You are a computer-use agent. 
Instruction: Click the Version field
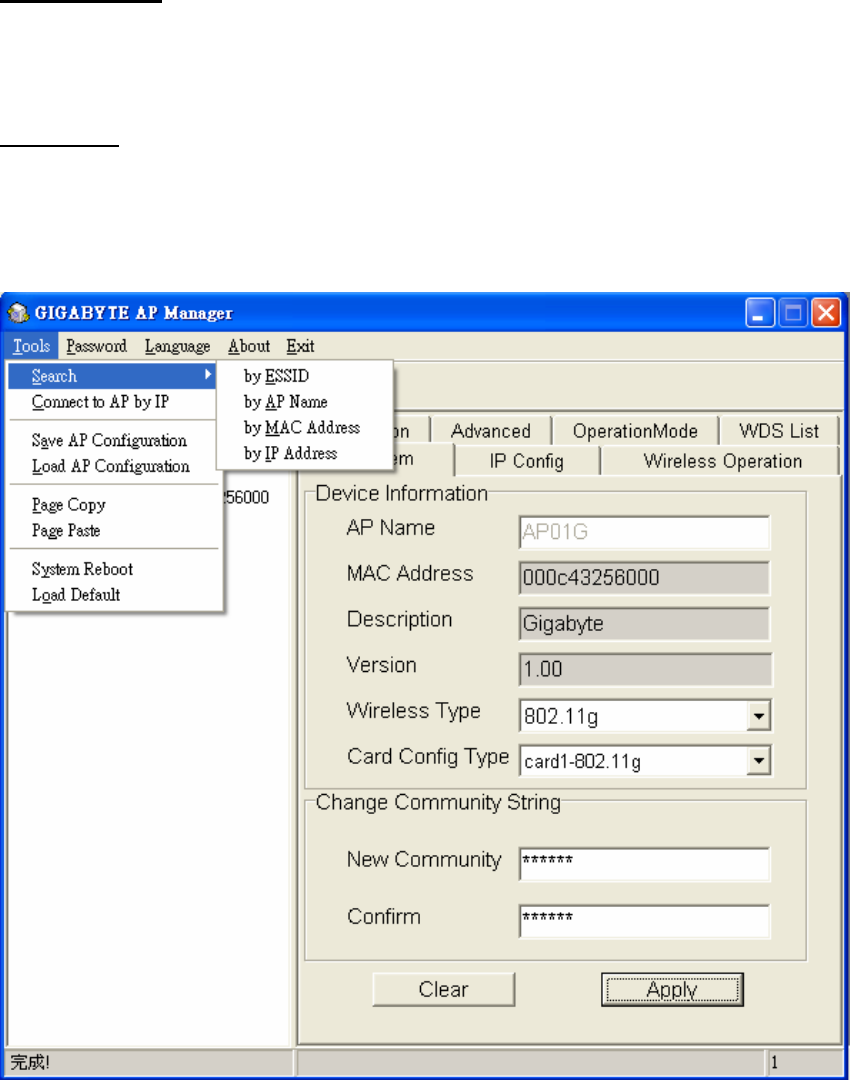pos(645,669)
